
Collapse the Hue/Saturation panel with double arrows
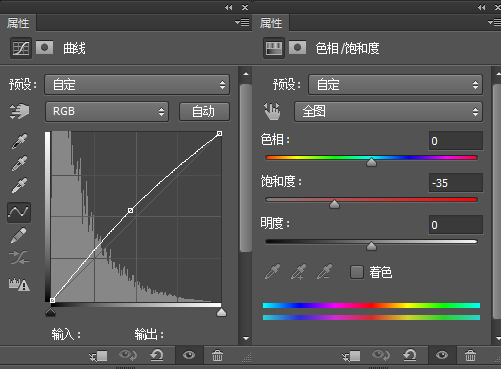click(481, 7)
